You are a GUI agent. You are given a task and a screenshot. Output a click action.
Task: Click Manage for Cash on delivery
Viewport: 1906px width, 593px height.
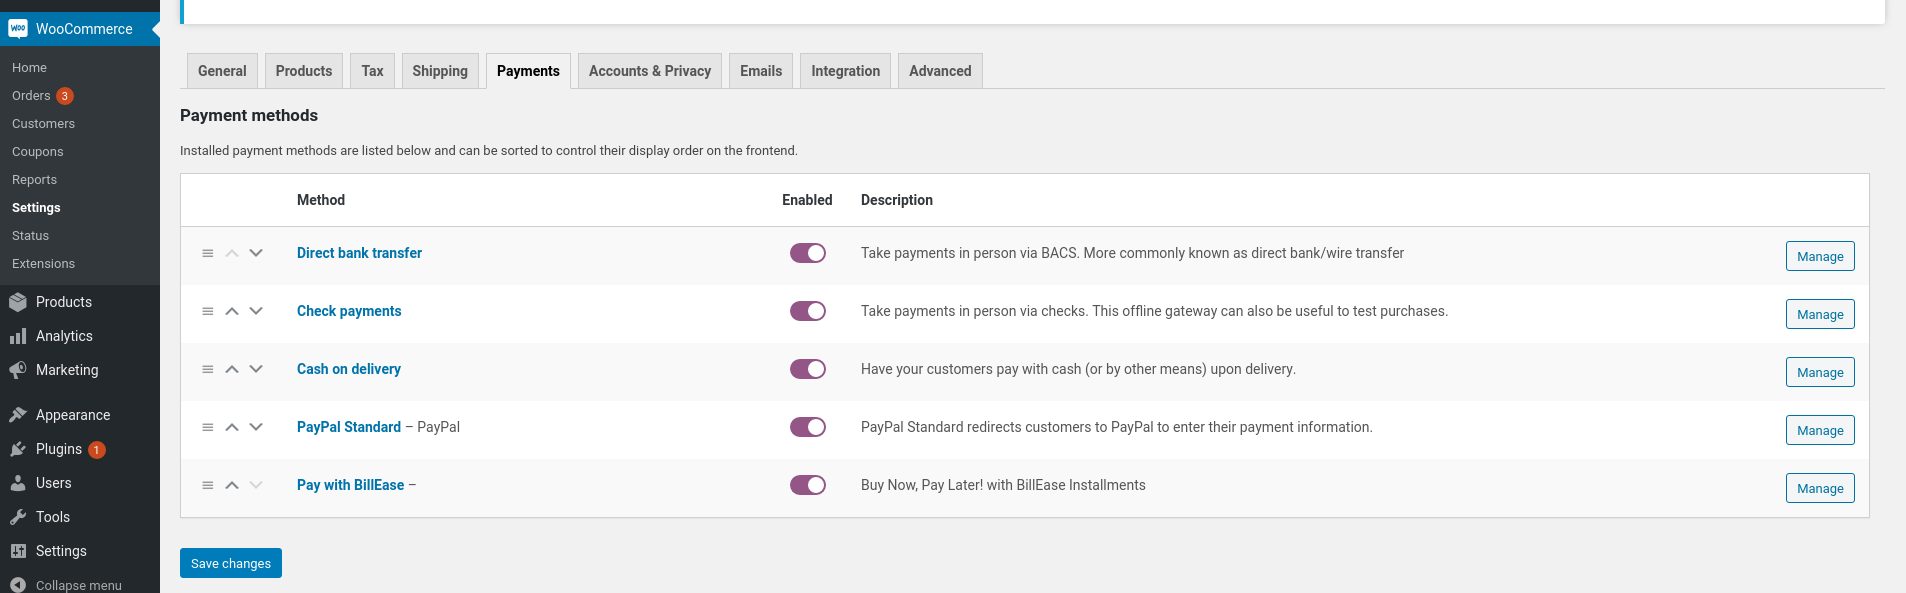(x=1820, y=372)
